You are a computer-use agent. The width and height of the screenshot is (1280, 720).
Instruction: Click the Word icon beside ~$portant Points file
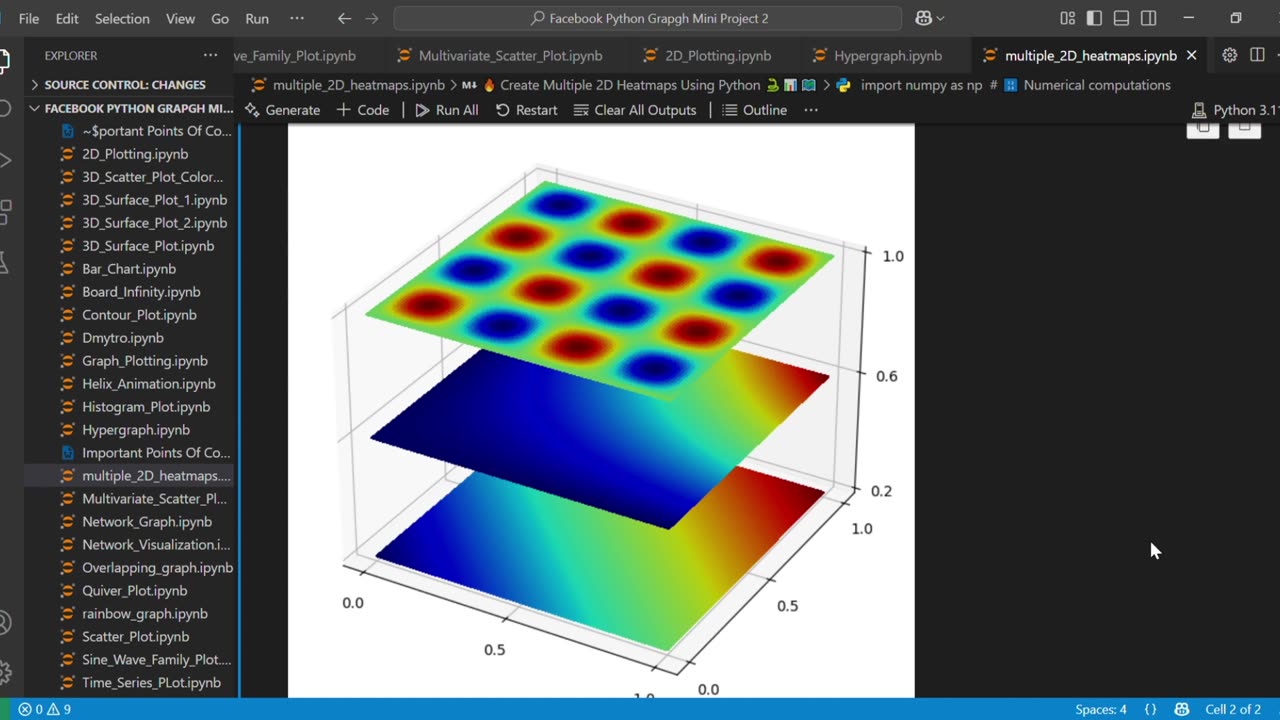pyautogui.click(x=68, y=131)
